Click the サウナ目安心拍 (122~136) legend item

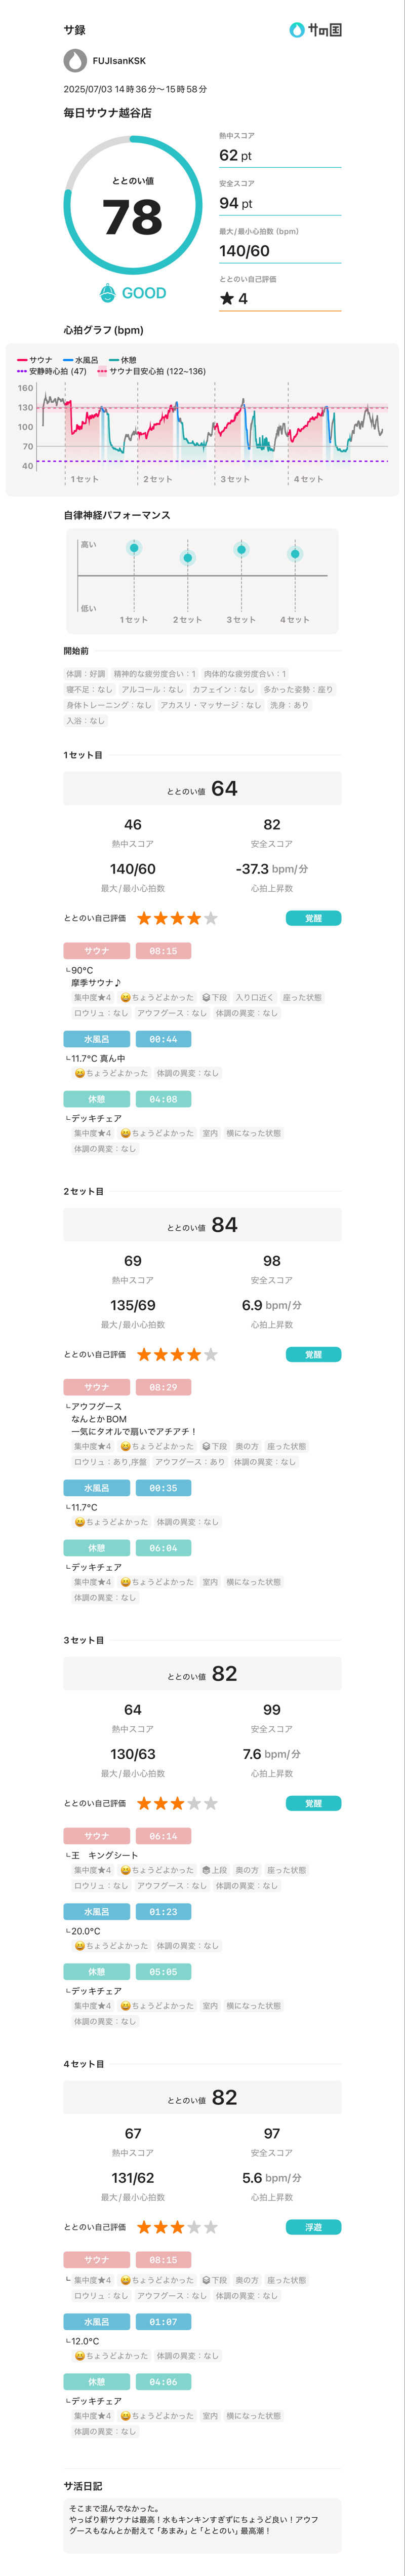(x=151, y=371)
